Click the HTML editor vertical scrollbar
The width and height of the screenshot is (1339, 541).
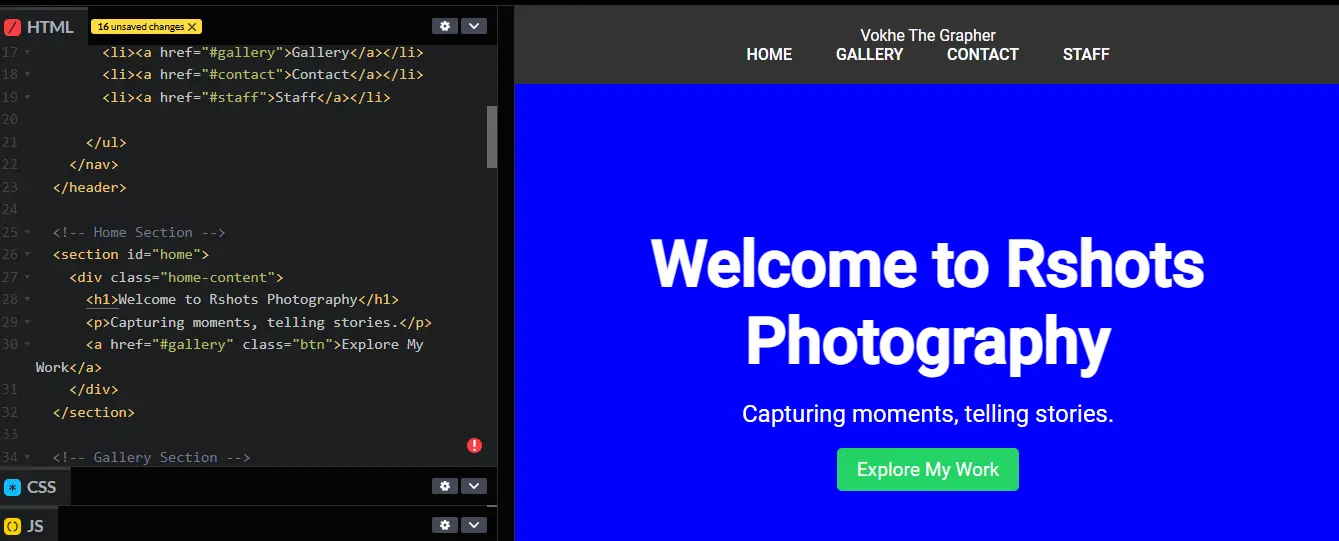[x=492, y=137]
